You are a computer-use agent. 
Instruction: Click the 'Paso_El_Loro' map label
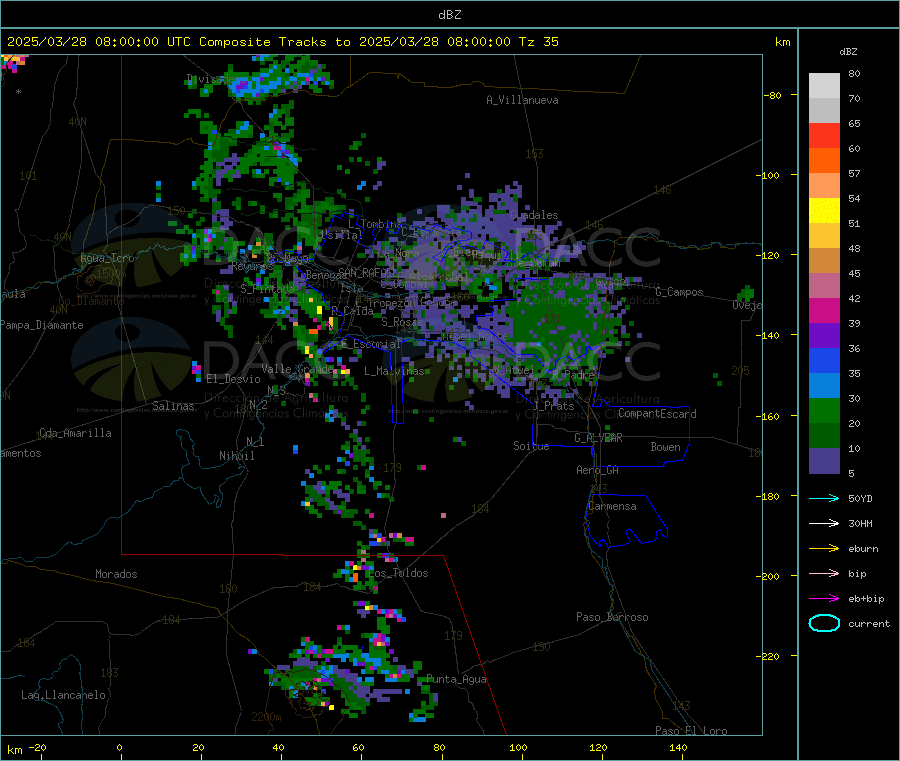691,731
